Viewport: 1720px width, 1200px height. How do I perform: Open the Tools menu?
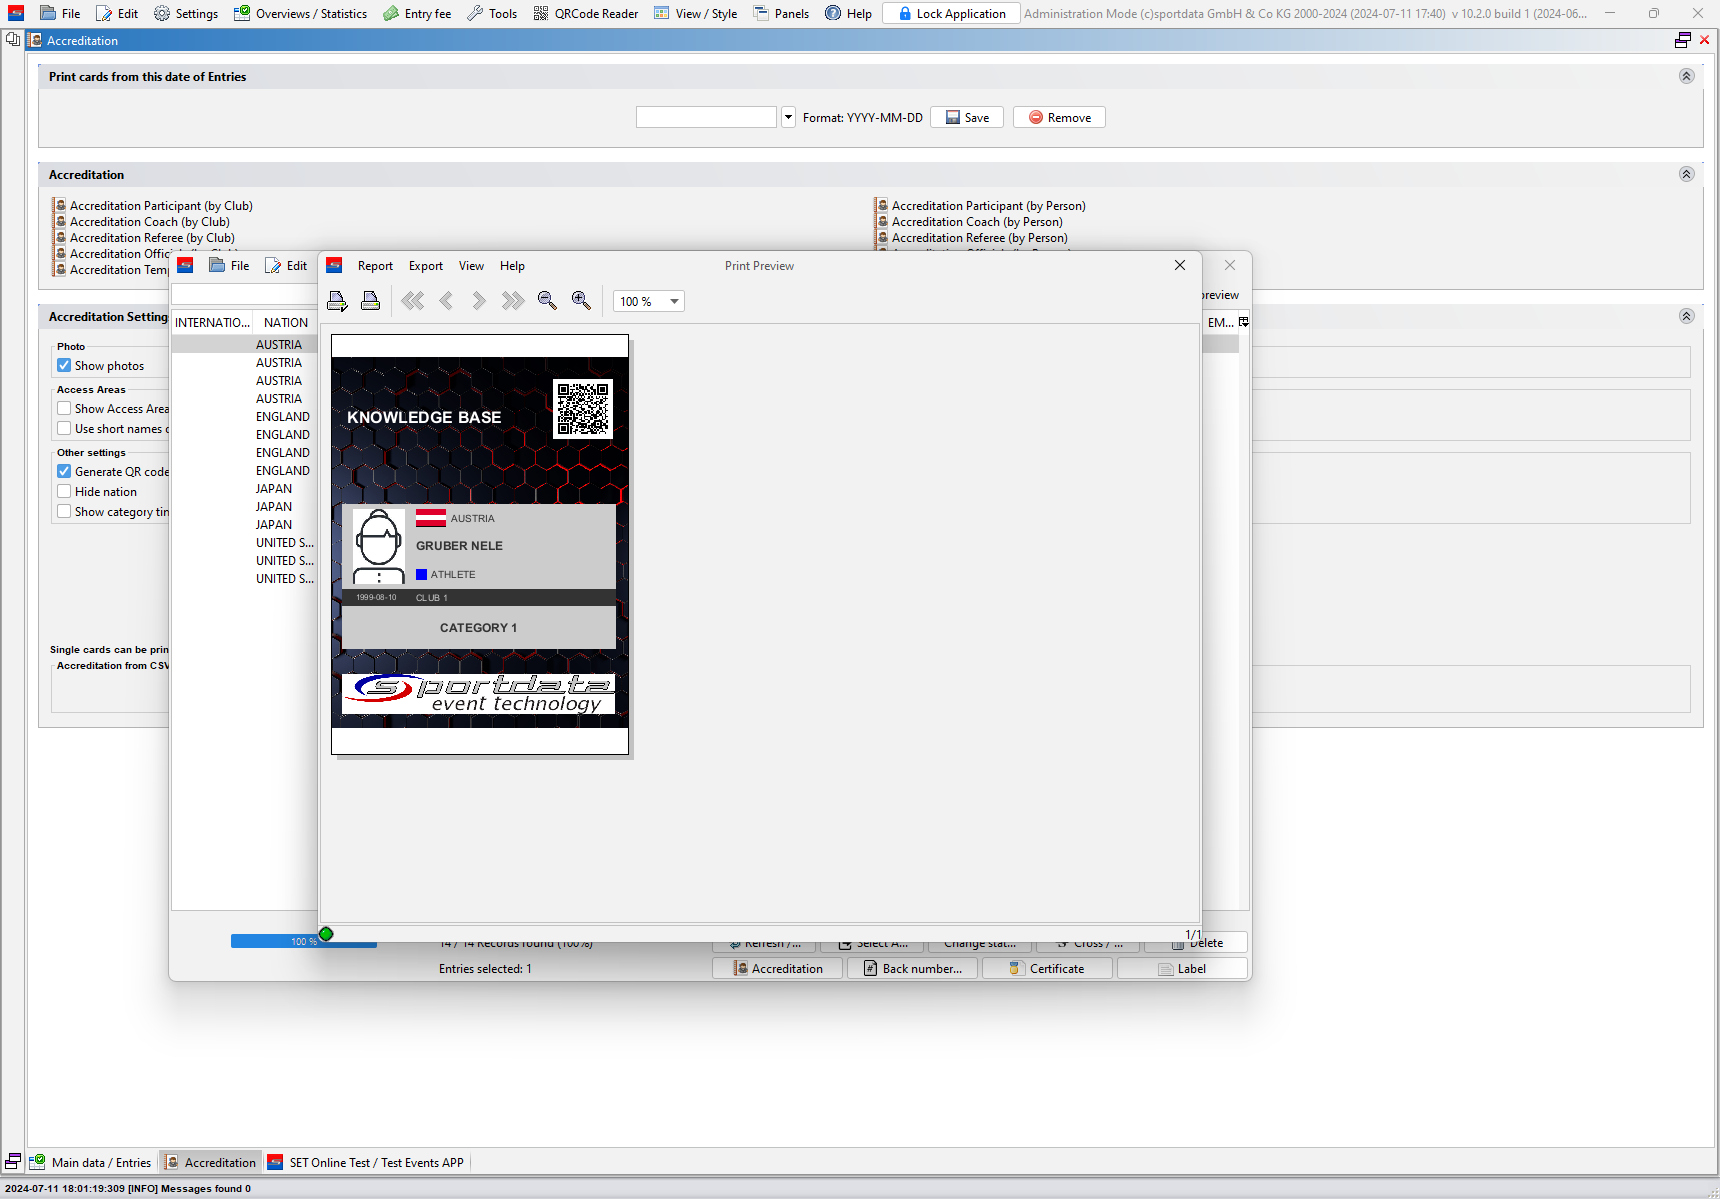[x=492, y=13]
